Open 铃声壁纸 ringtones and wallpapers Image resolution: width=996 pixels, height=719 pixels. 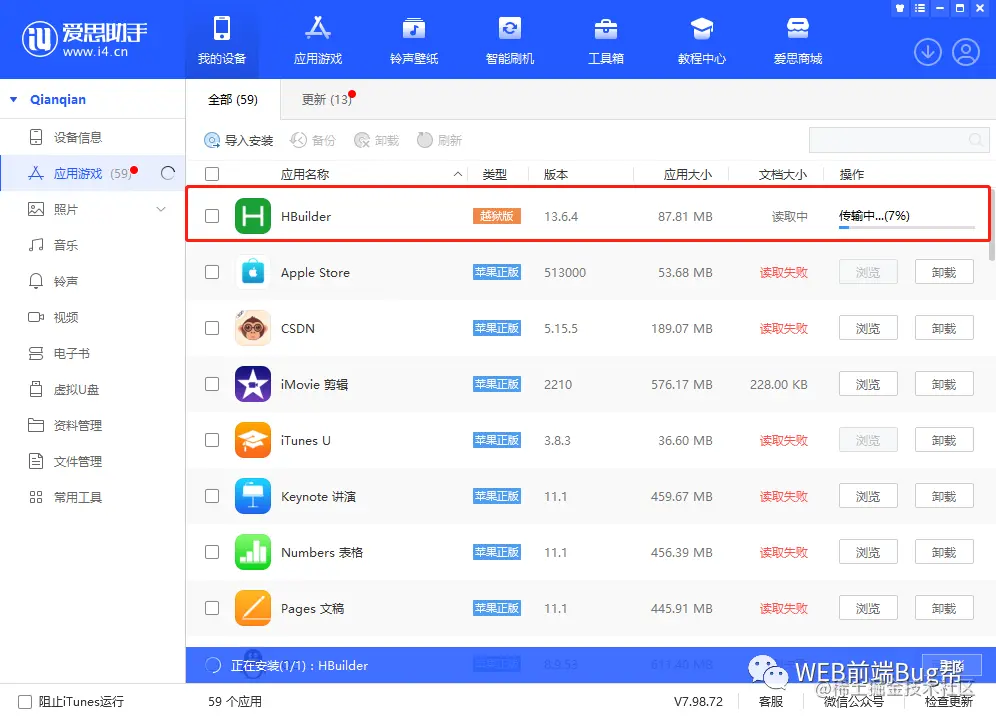click(x=414, y=41)
